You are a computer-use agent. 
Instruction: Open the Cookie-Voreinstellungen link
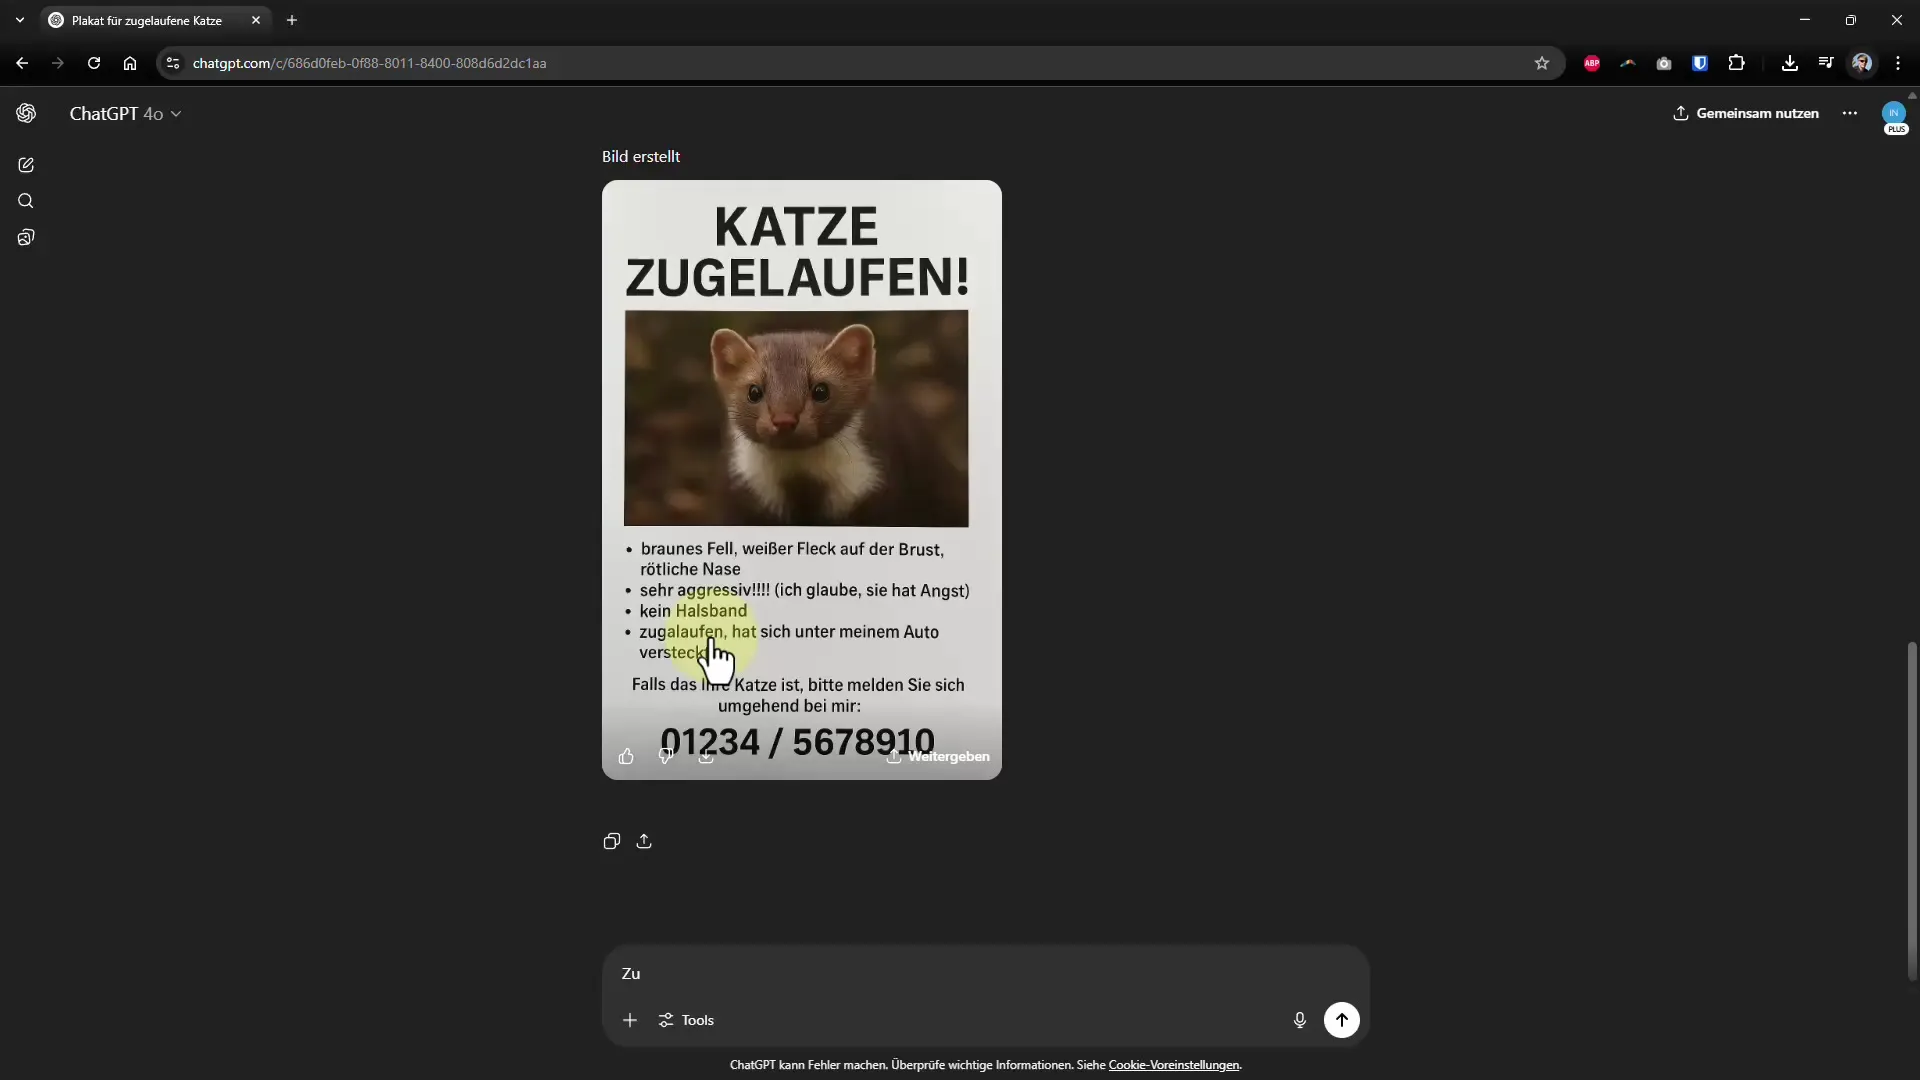(1173, 1065)
